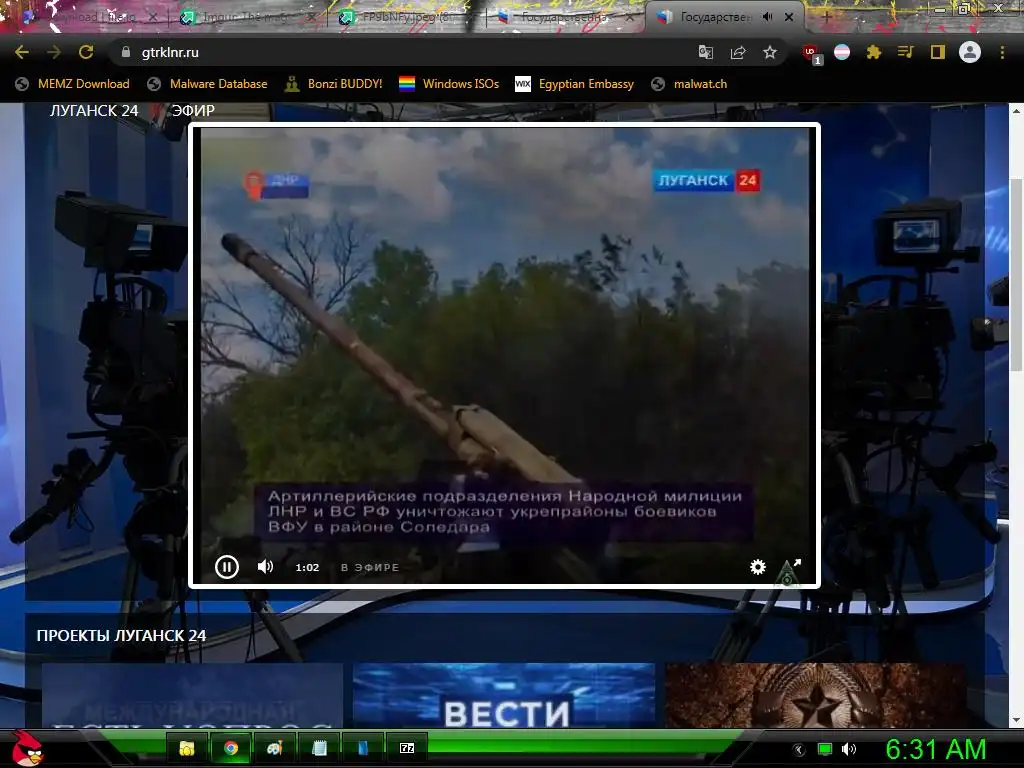1024x768 pixels.
Task: Click the system volume tray icon
Action: [849, 750]
